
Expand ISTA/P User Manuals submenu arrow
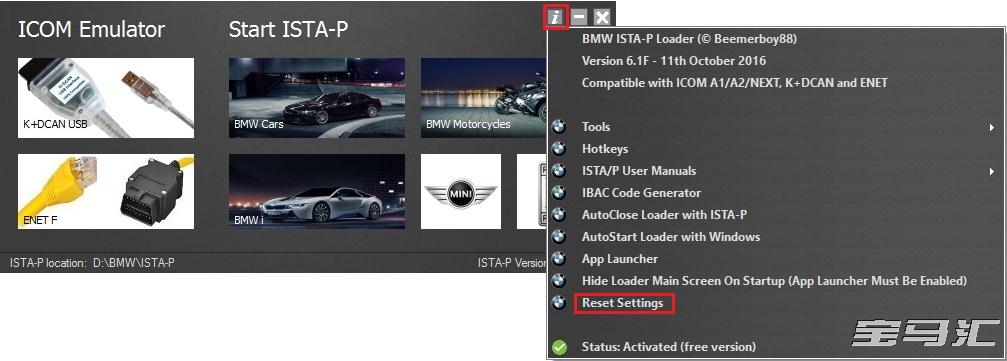coord(992,172)
